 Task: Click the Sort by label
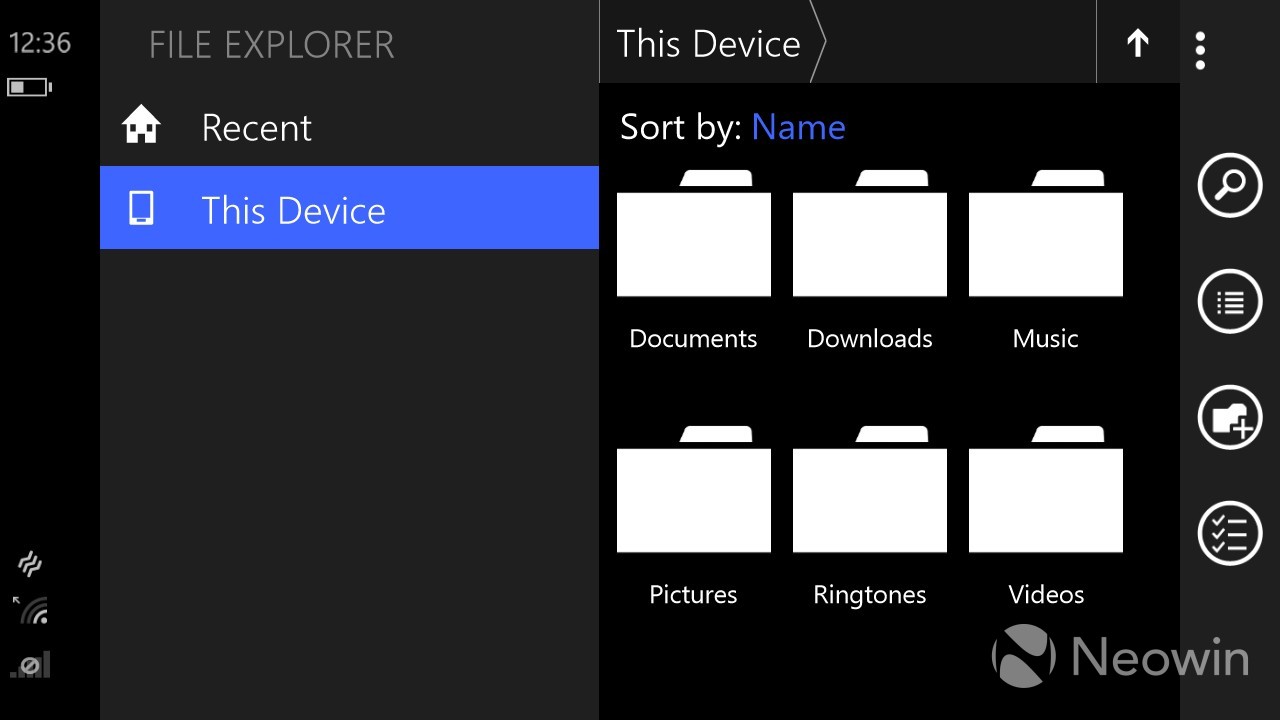tap(681, 127)
